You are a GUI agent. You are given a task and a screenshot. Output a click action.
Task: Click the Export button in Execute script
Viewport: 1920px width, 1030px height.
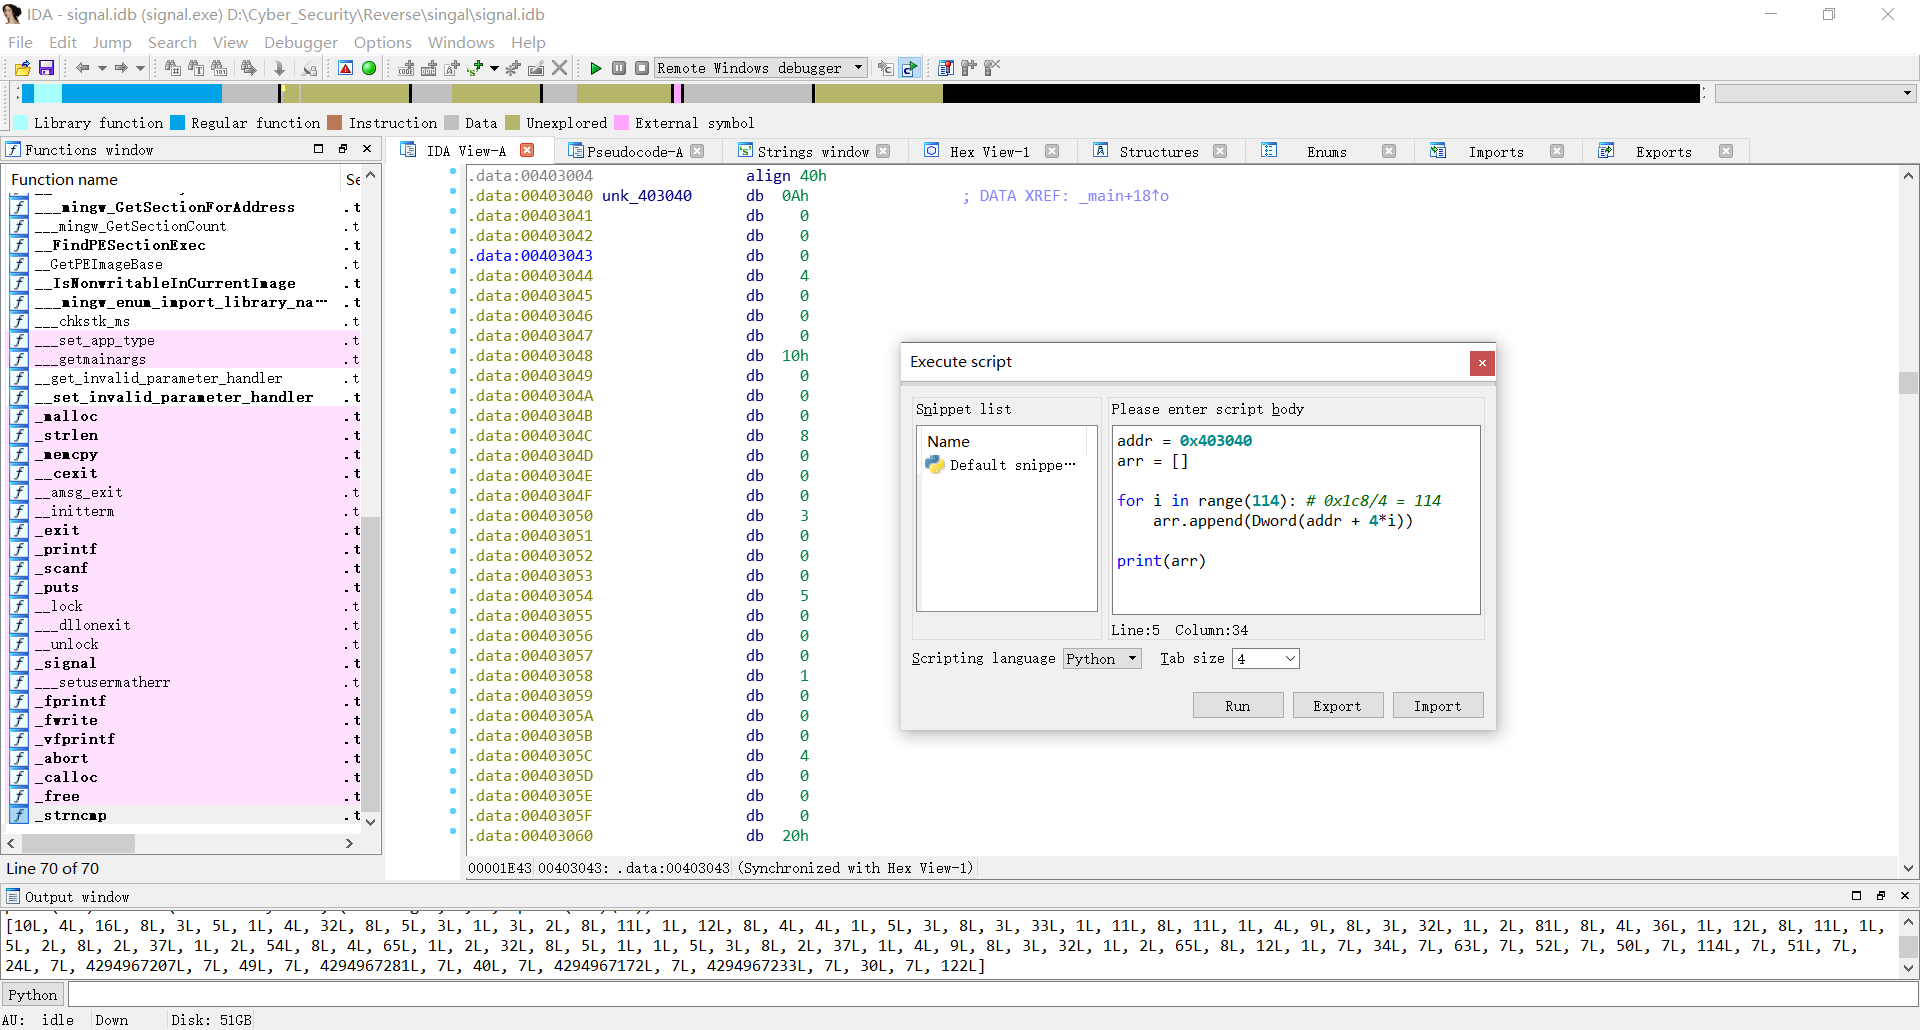[1337, 705]
